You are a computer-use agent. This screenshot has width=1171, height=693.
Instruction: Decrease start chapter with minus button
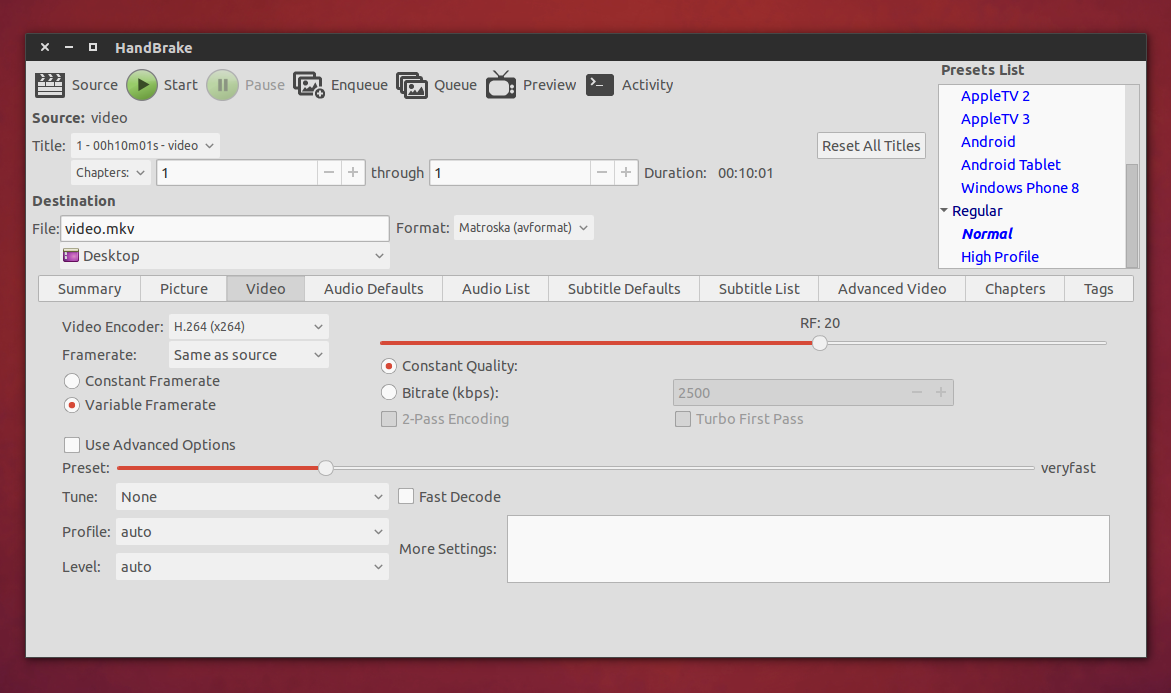click(329, 173)
